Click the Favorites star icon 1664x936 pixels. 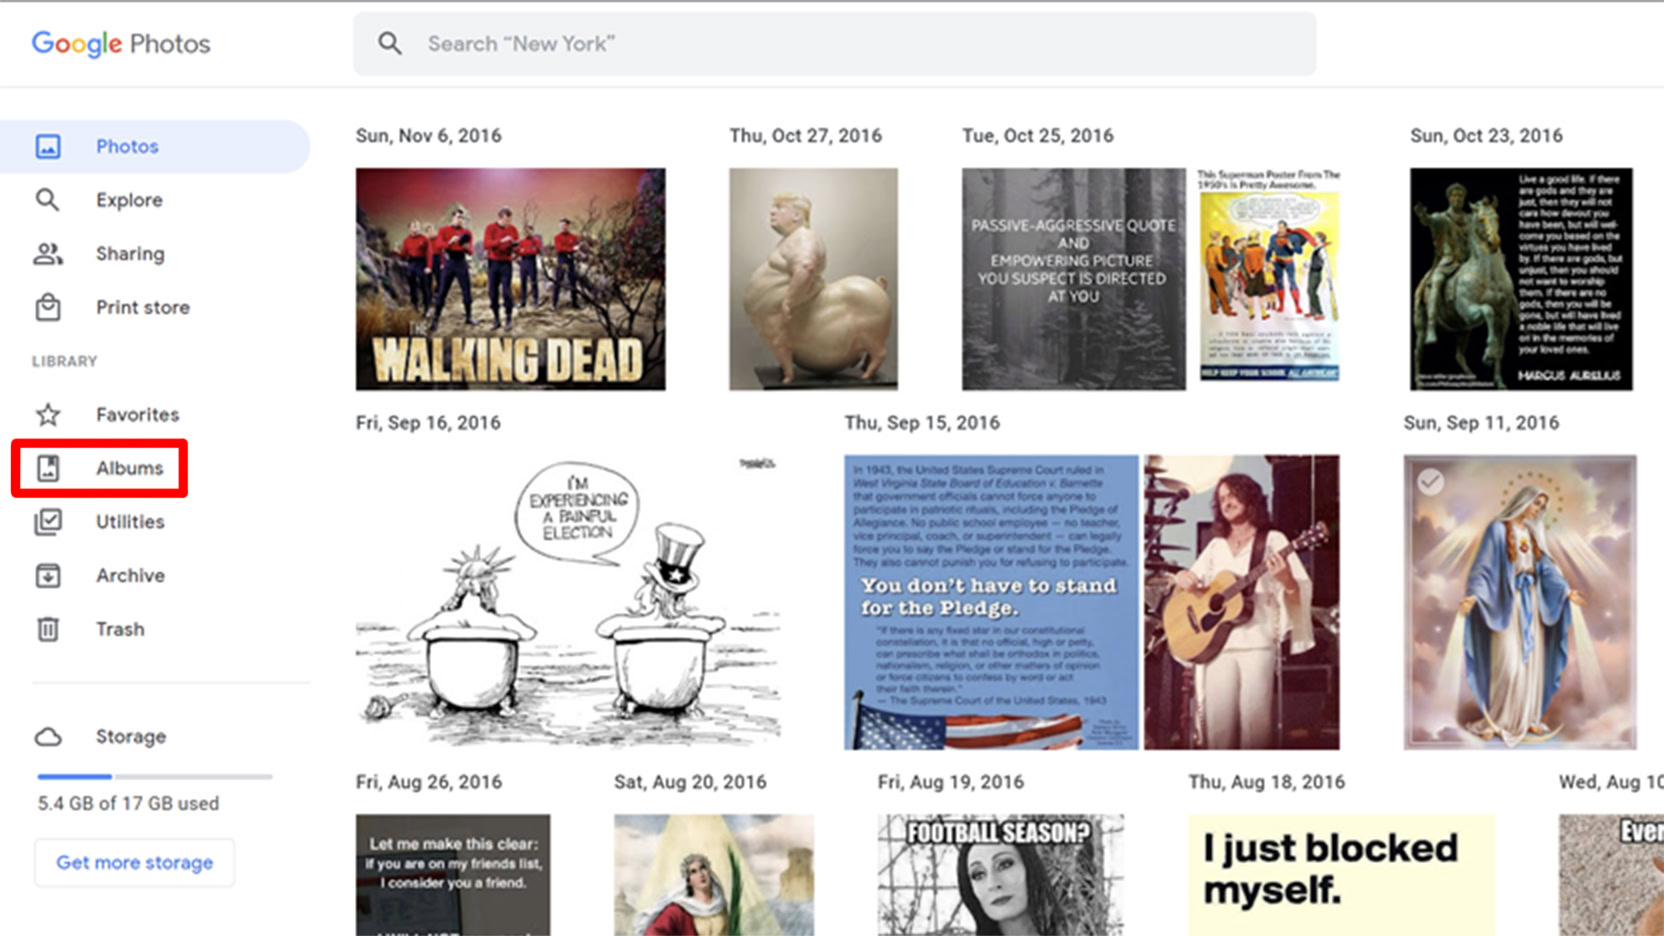click(x=47, y=414)
